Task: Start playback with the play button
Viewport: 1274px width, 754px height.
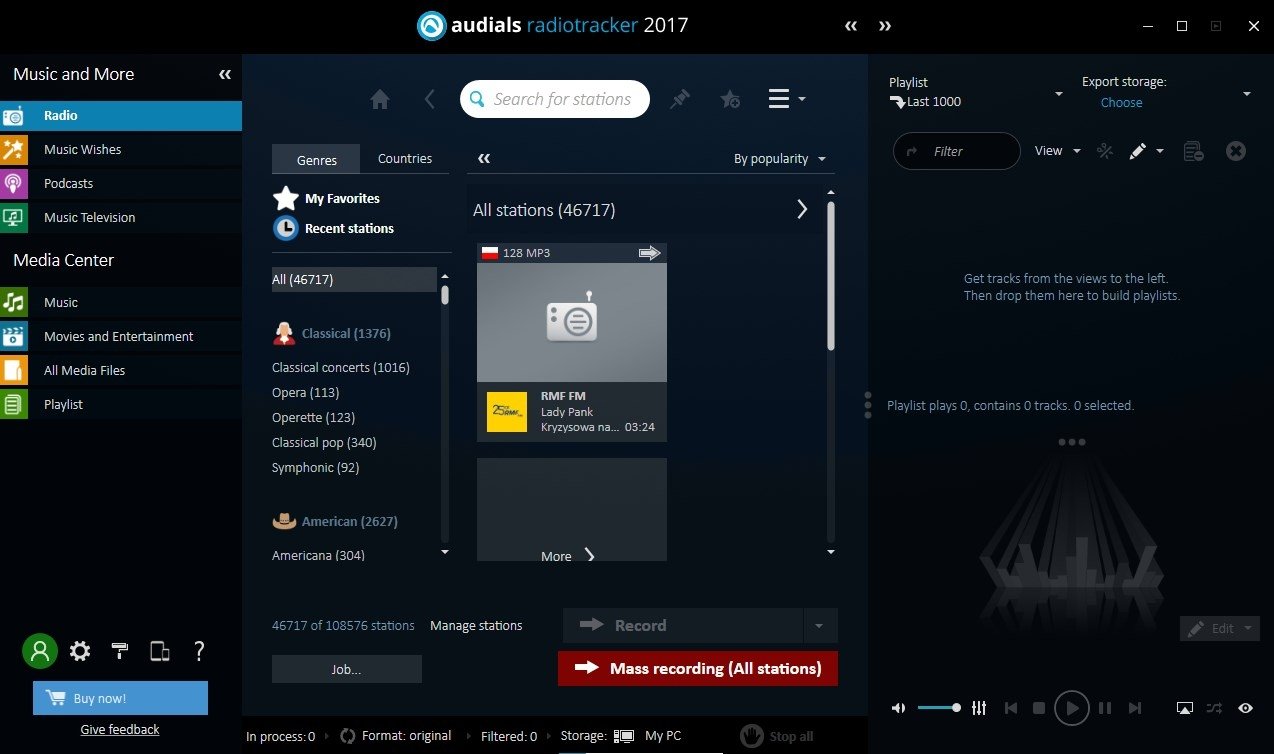Action: click(x=1071, y=708)
